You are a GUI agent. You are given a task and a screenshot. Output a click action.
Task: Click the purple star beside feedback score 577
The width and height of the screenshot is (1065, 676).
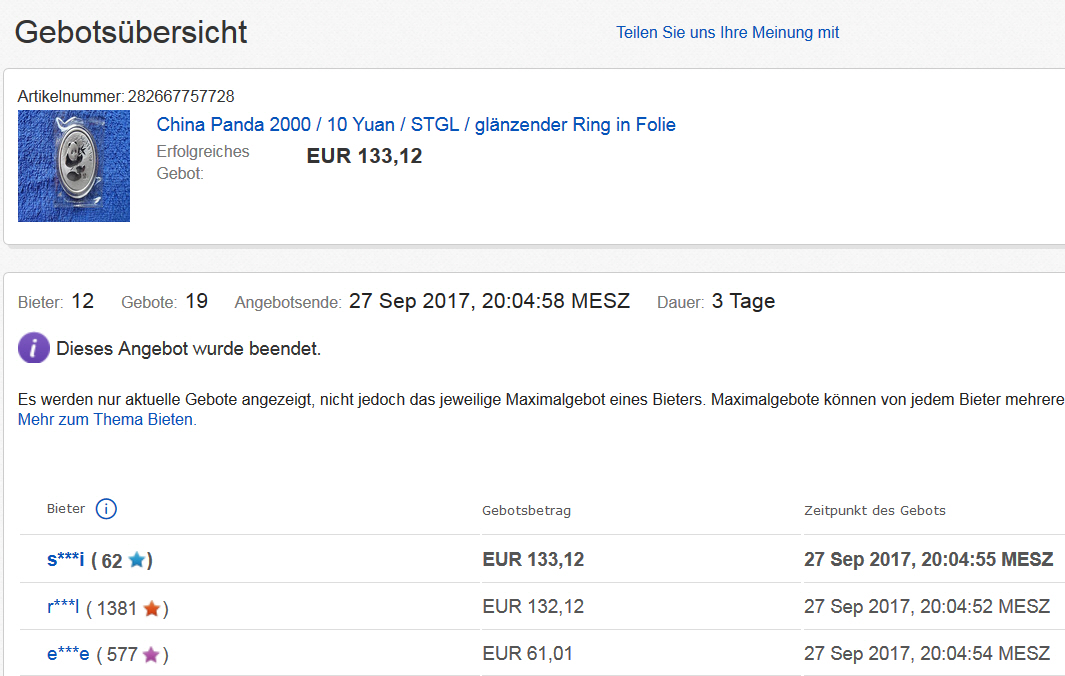(151, 655)
